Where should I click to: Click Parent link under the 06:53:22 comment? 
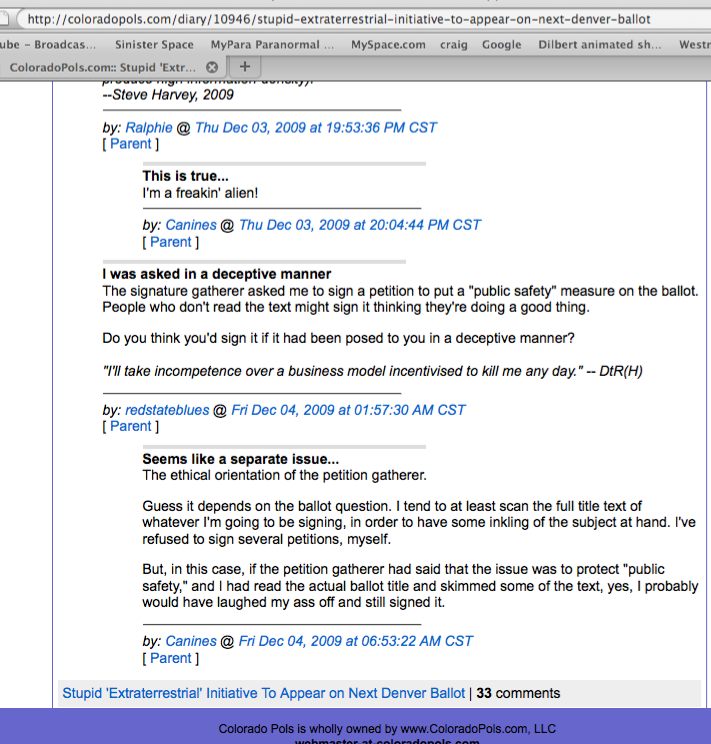(x=170, y=658)
